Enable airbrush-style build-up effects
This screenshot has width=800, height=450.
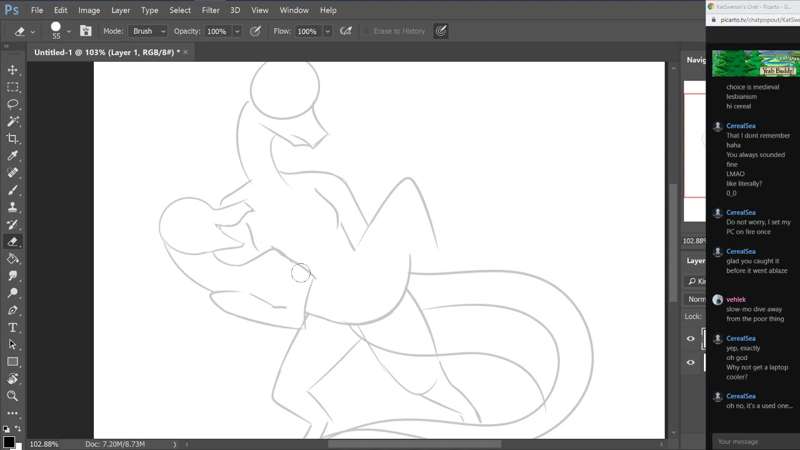point(346,31)
